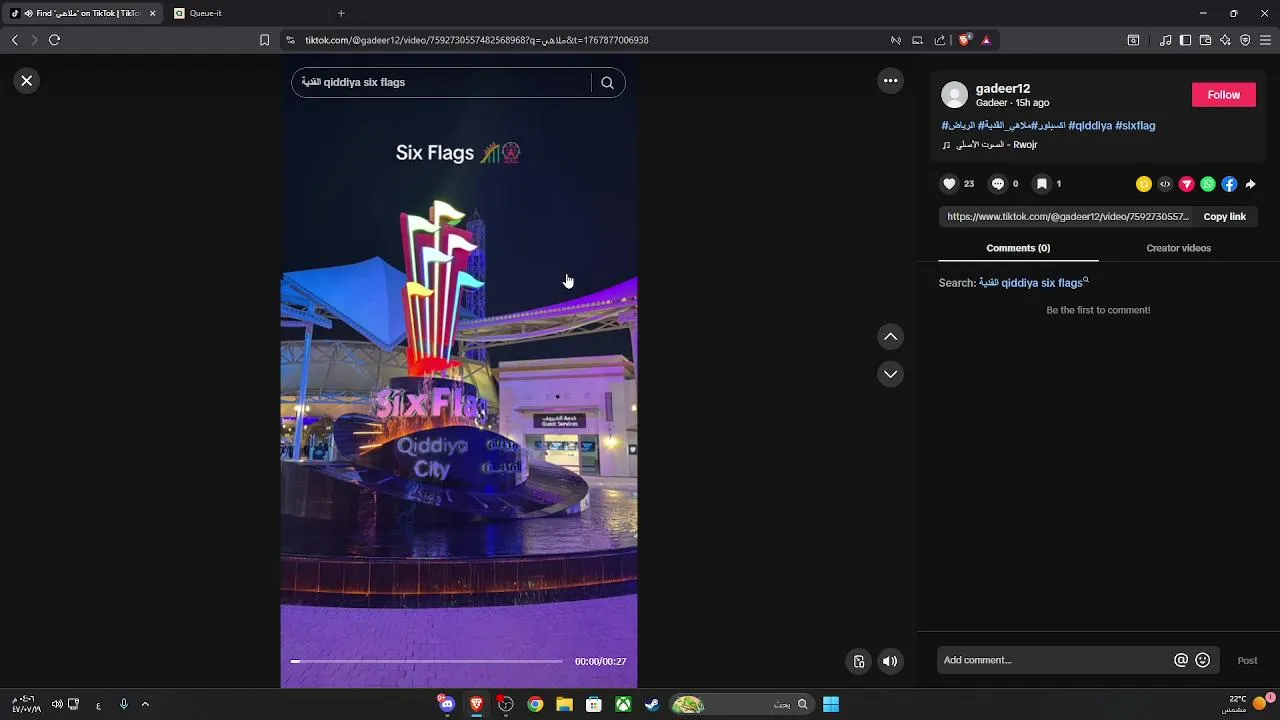Share video to WhatsApp
1280x720 pixels.
1208,184
